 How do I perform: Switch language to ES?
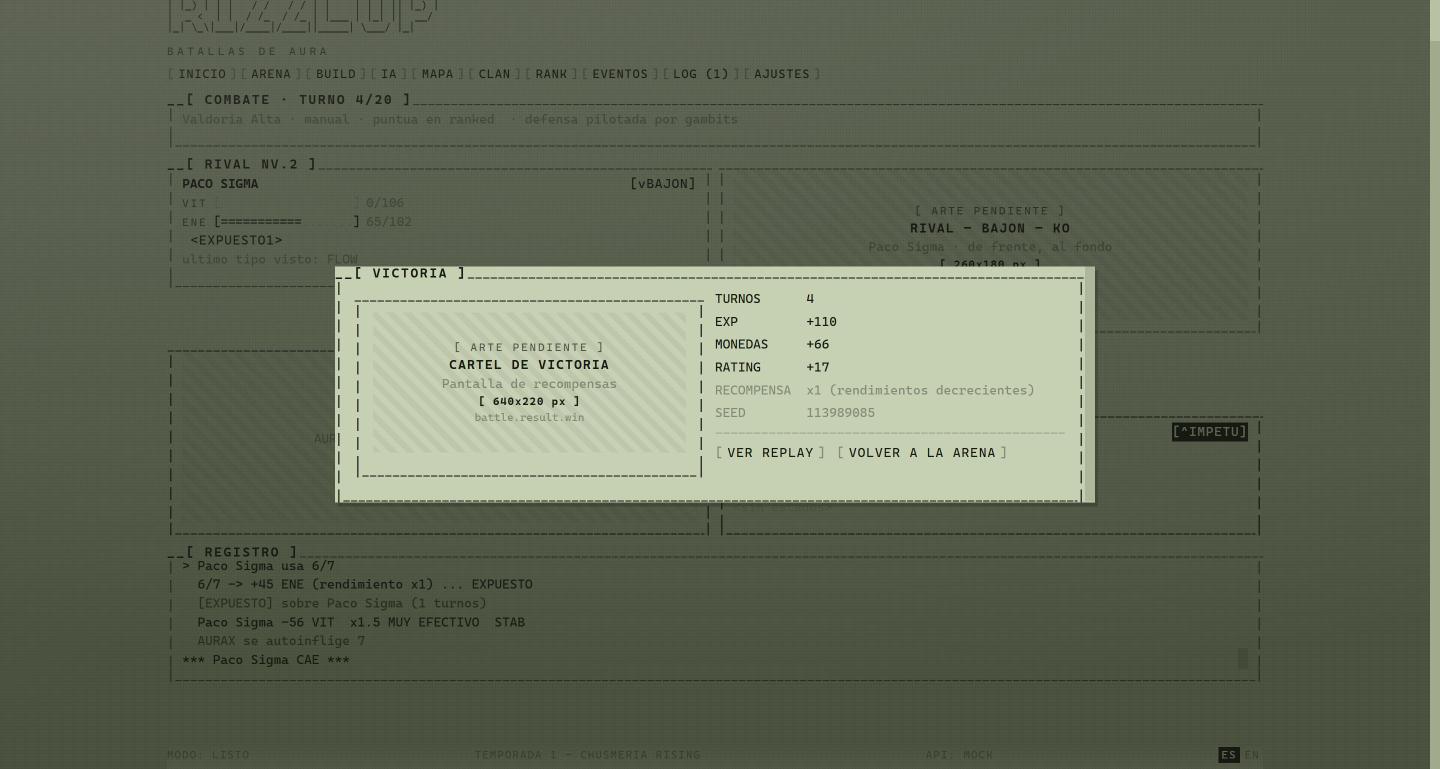click(1229, 755)
